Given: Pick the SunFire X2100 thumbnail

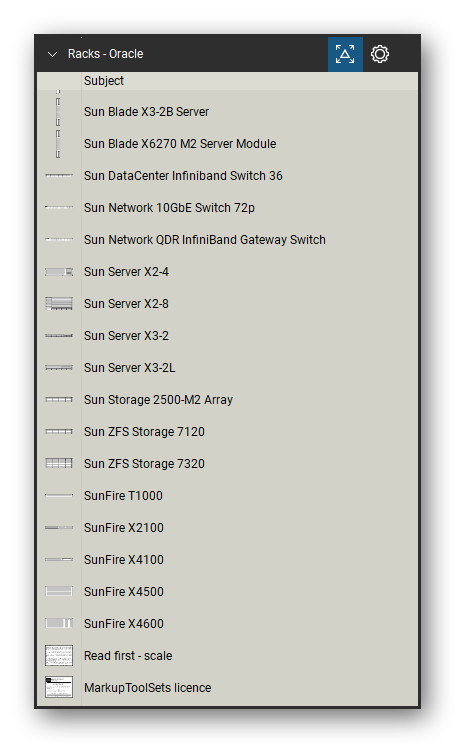Looking at the screenshot, I should click(59, 528).
